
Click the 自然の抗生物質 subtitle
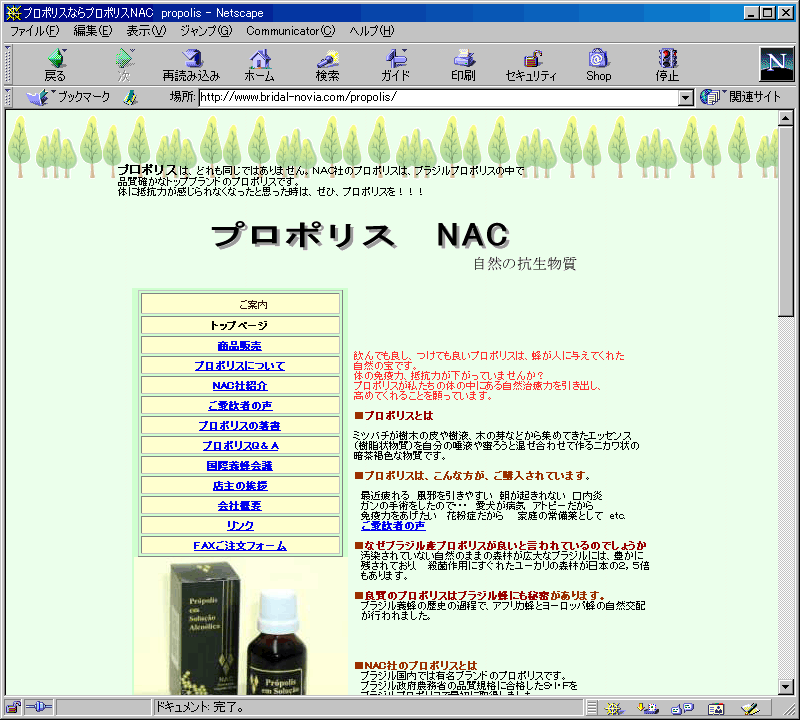525,263
